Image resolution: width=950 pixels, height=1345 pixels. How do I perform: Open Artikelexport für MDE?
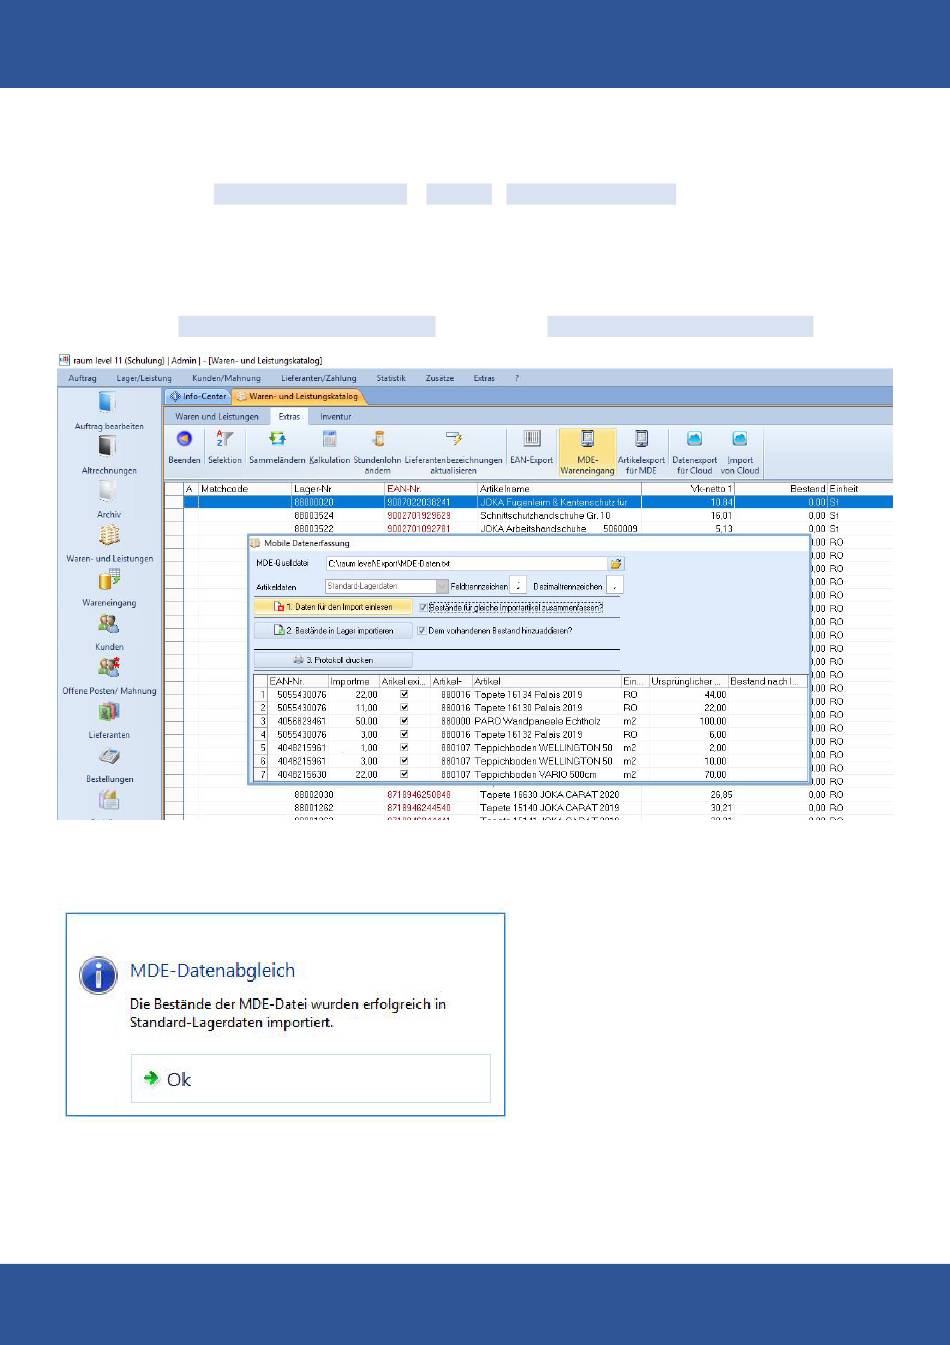[641, 451]
